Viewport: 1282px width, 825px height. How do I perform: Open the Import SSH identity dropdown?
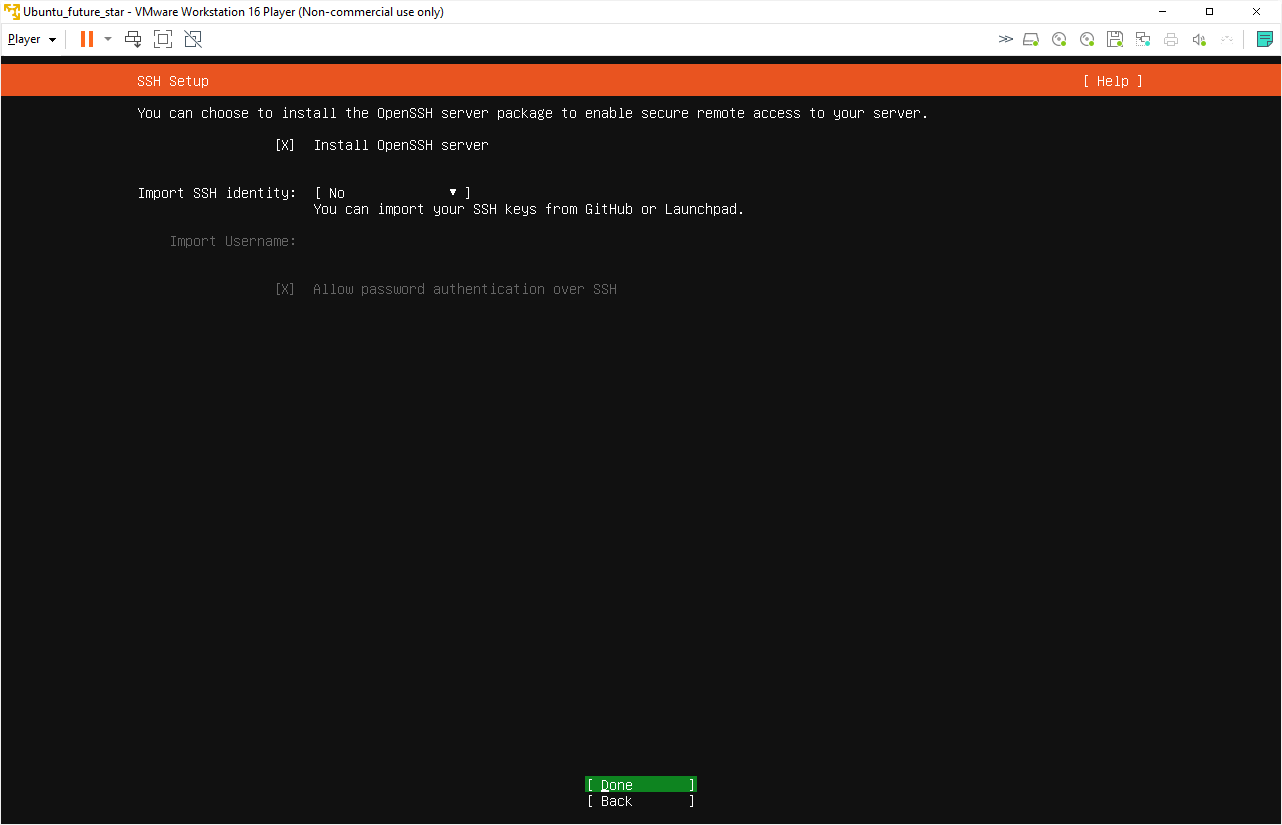tap(392, 193)
